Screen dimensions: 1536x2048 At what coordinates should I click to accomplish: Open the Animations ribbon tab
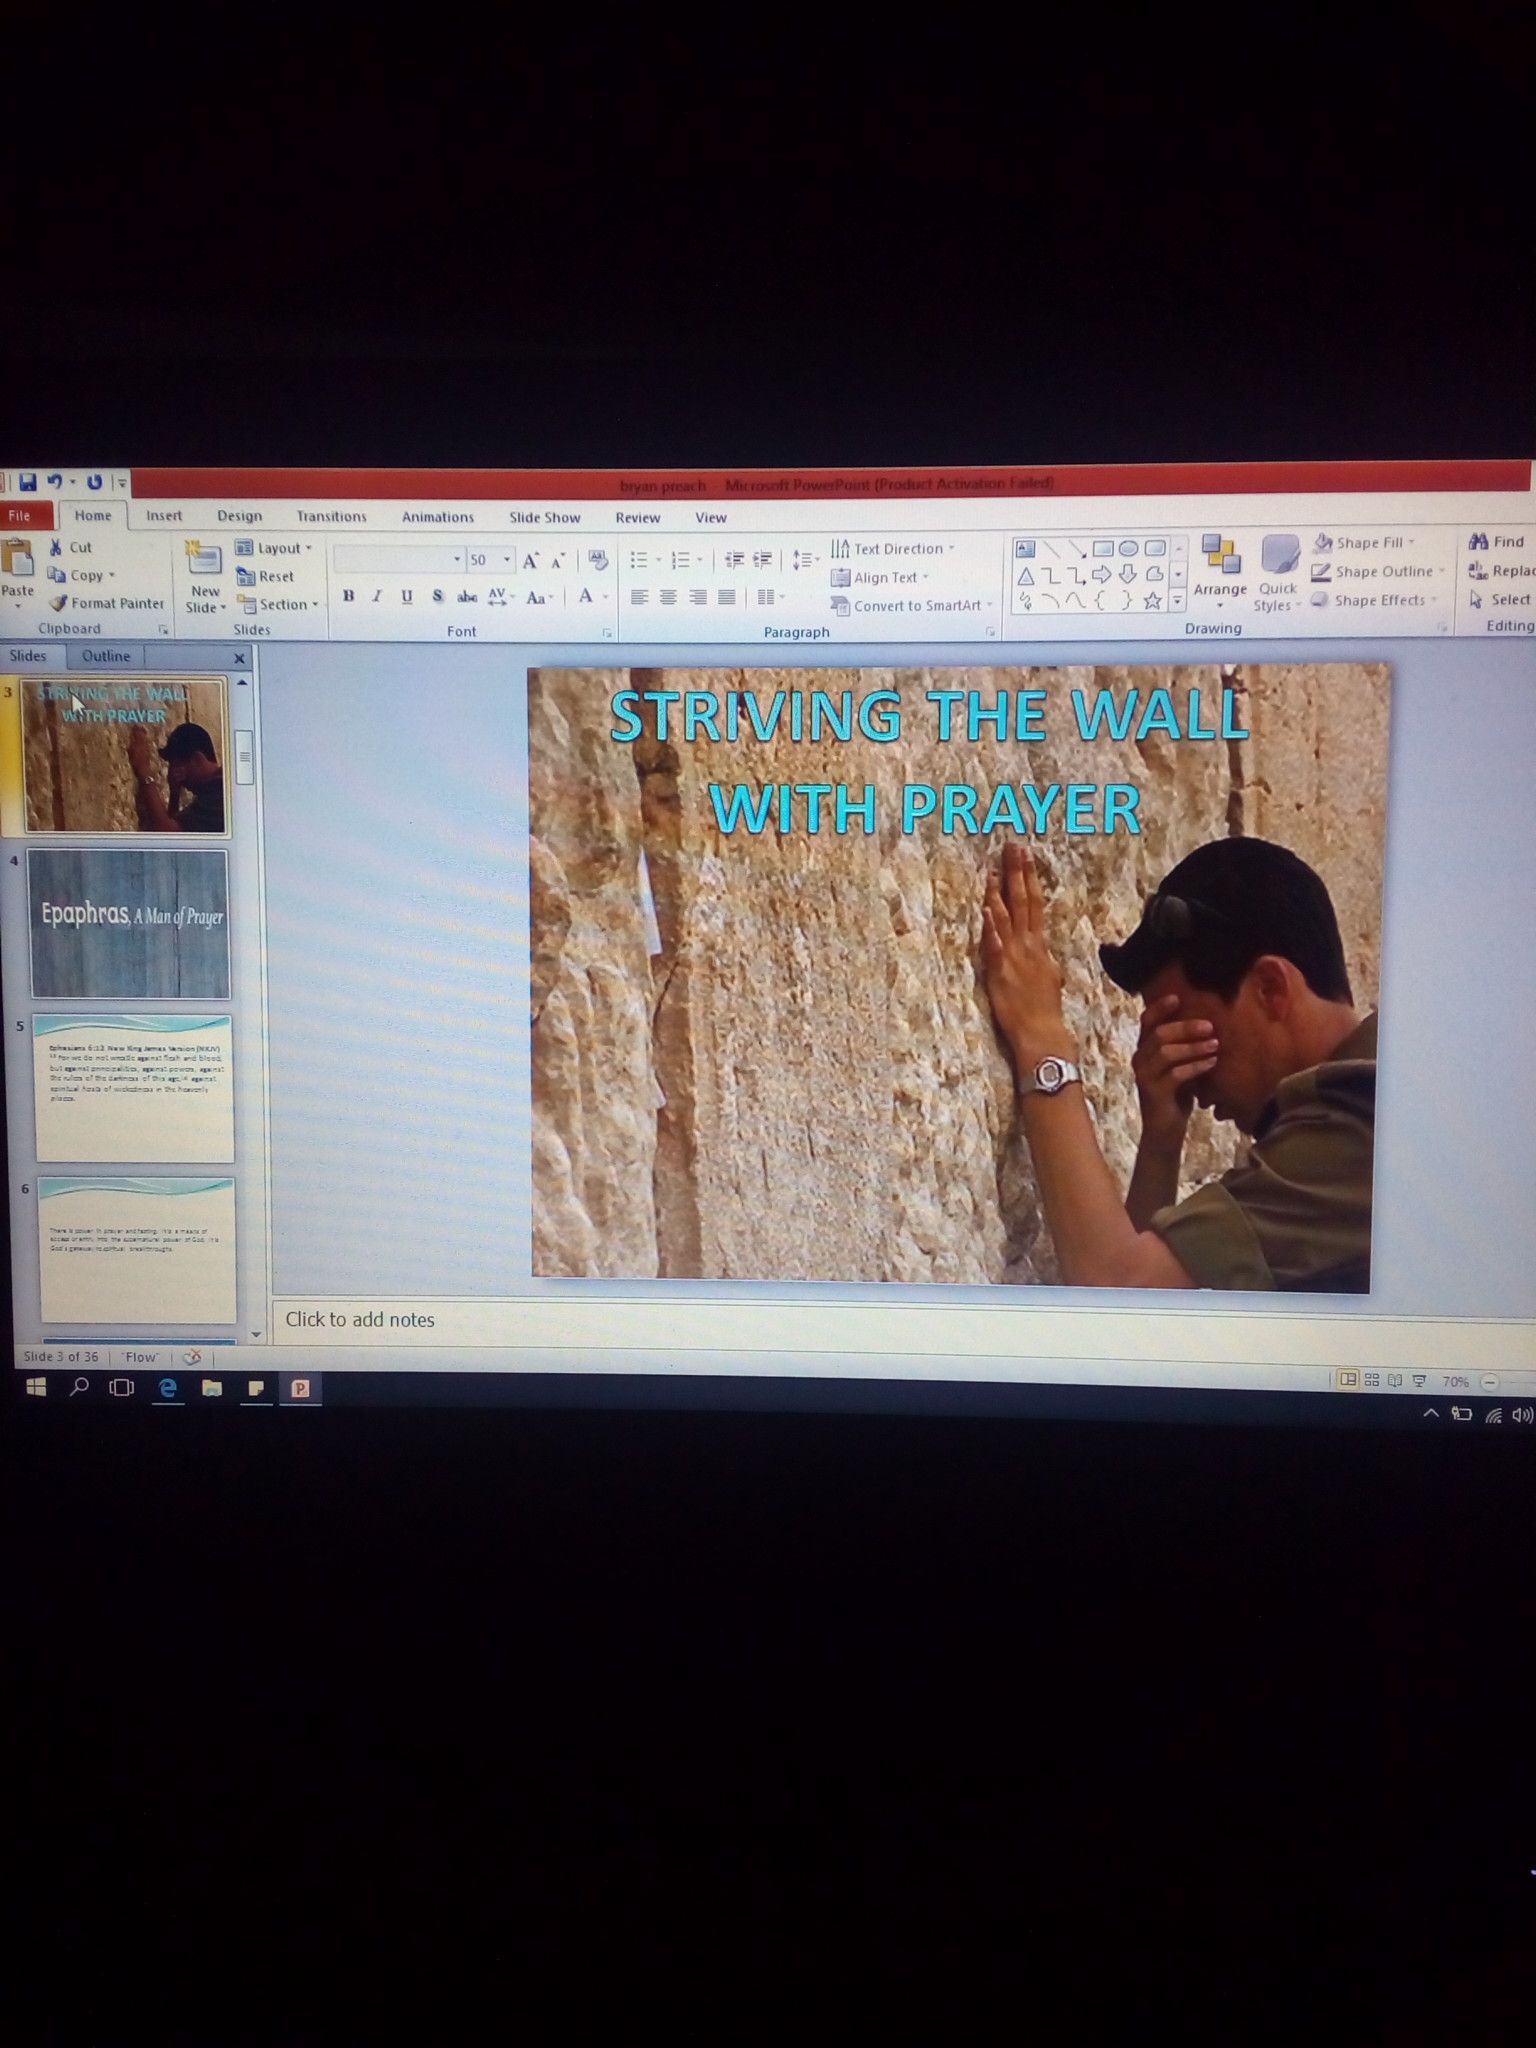pos(437,517)
